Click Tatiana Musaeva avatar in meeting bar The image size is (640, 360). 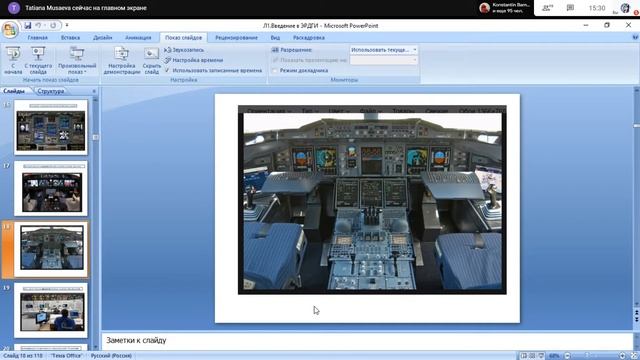(14, 8)
